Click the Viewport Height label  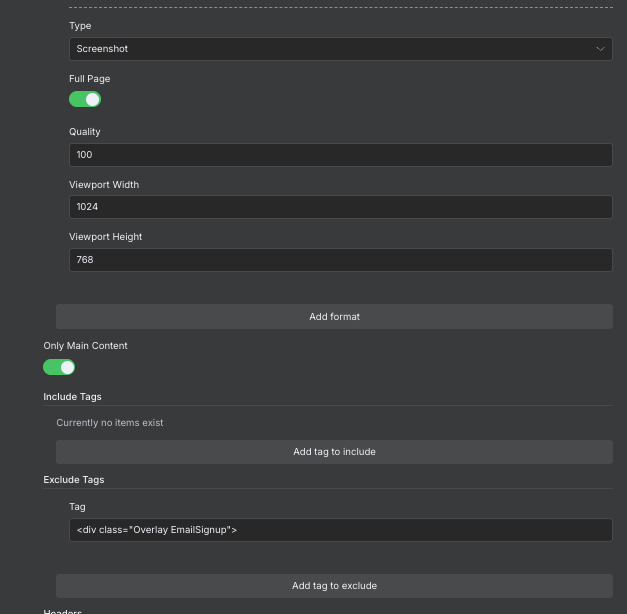click(106, 237)
